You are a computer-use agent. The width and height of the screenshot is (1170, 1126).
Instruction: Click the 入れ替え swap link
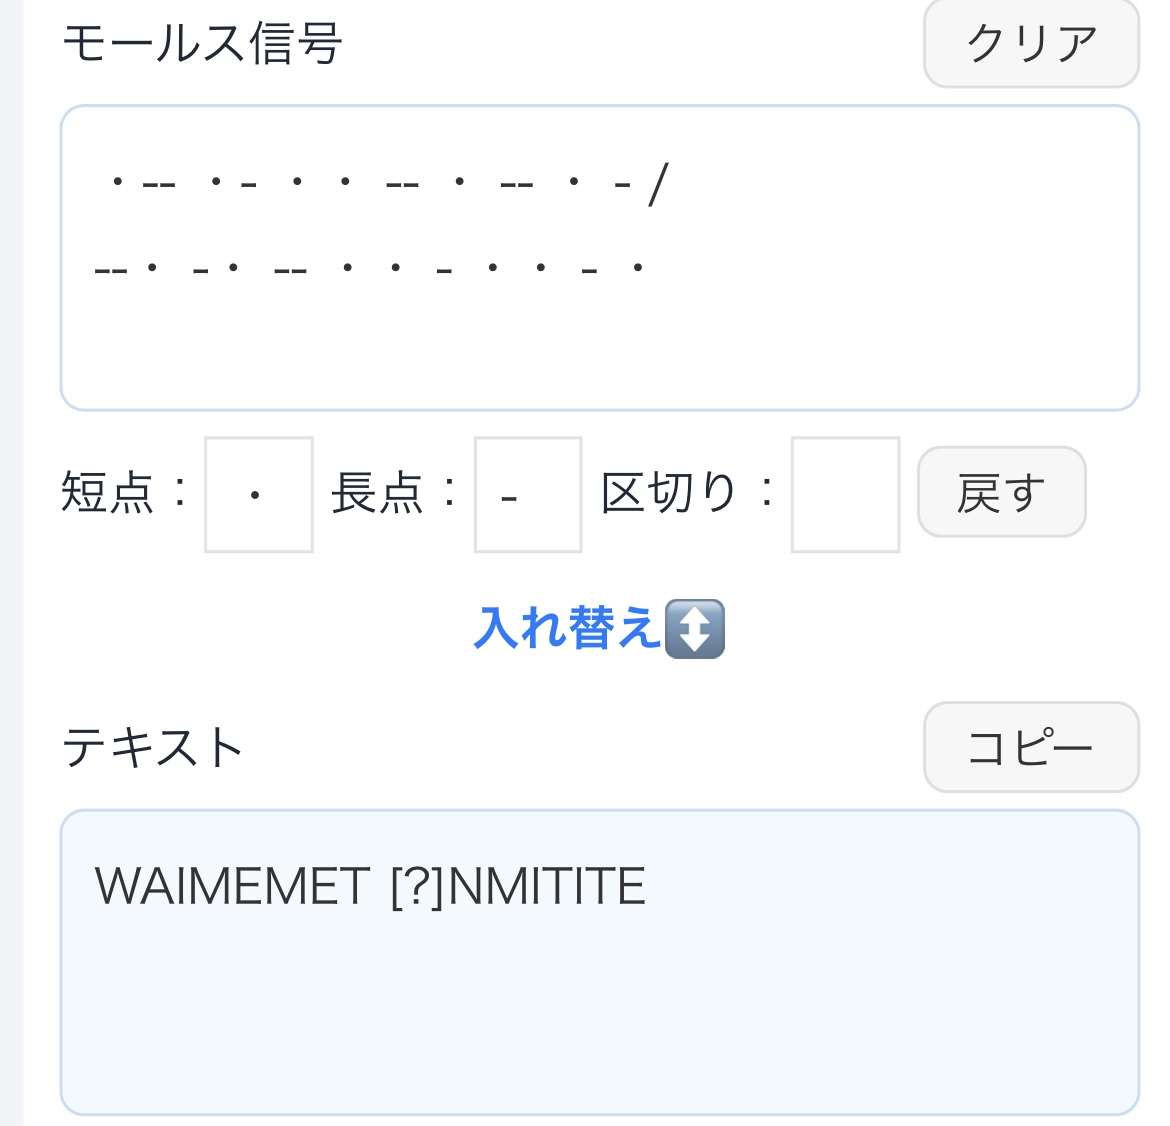tap(566, 629)
